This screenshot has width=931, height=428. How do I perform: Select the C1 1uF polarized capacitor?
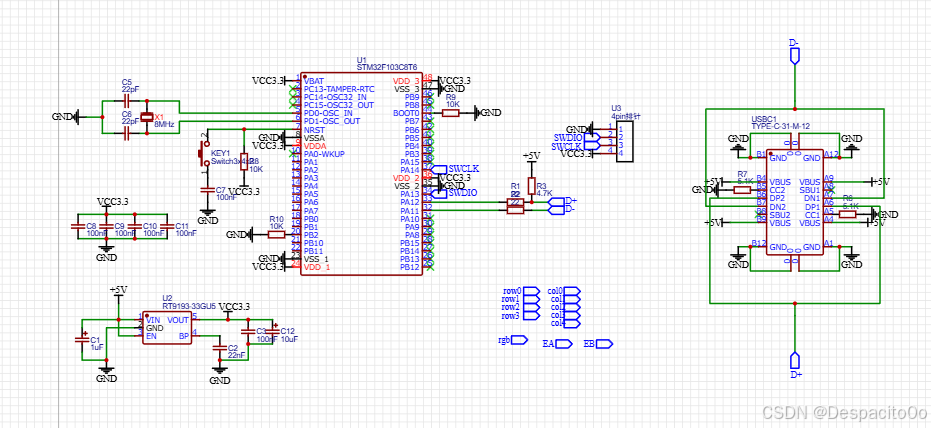pos(82,340)
